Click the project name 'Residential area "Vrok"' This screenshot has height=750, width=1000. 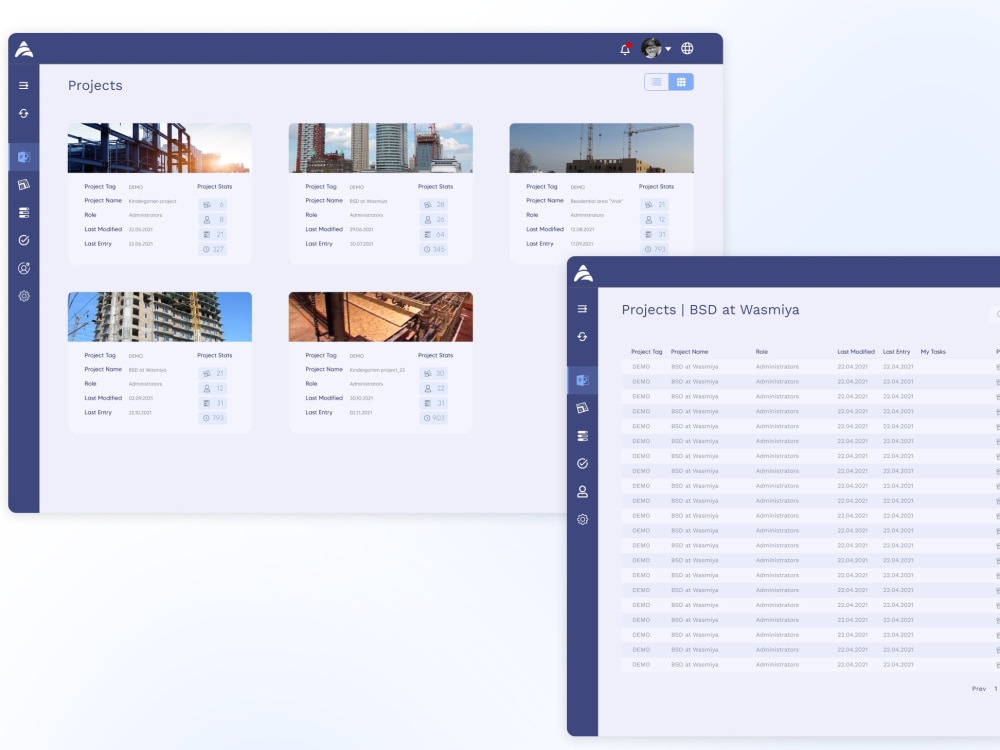pyautogui.click(x=596, y=202)
